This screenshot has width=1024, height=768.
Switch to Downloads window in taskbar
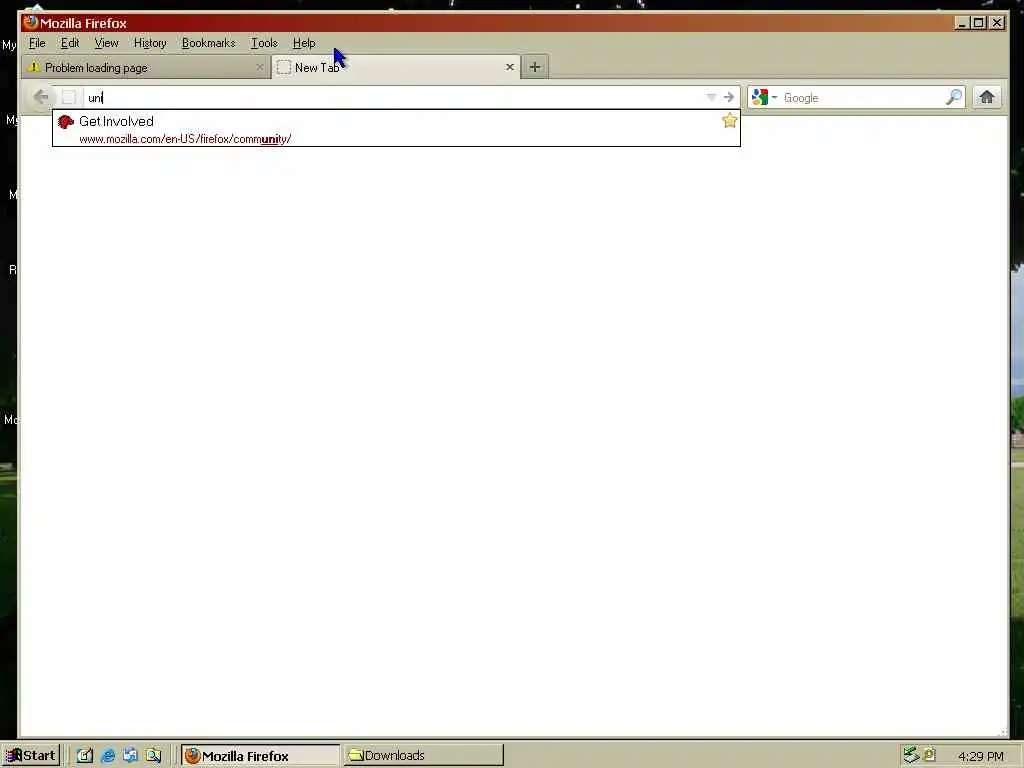[424, 756]
